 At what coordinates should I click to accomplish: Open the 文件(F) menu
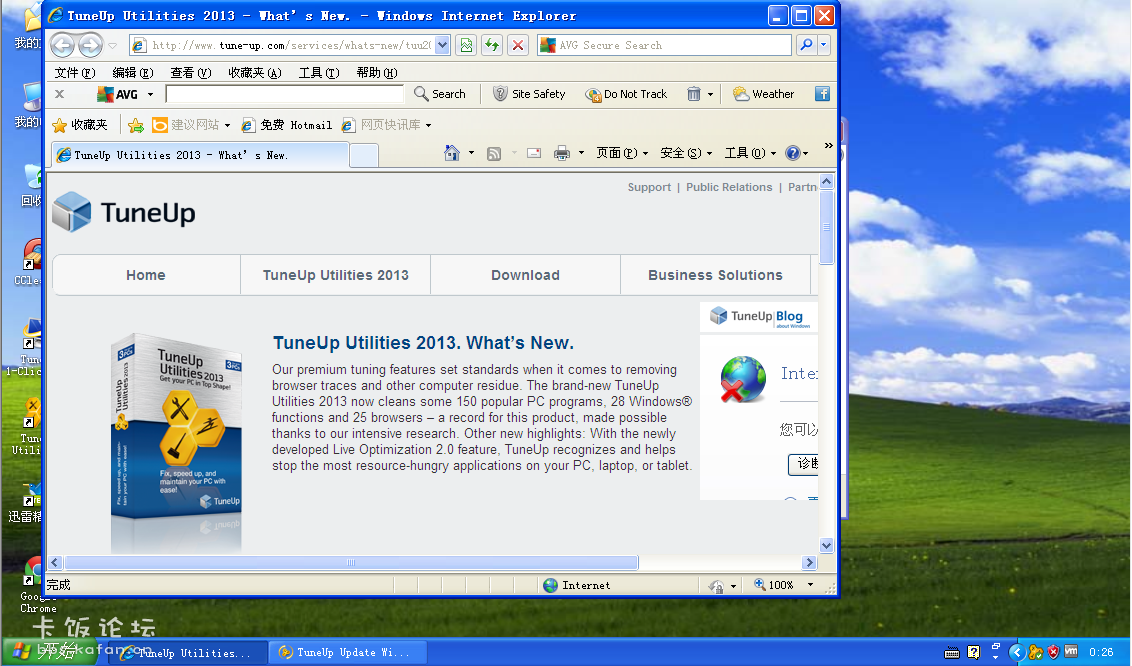point(74,73)
